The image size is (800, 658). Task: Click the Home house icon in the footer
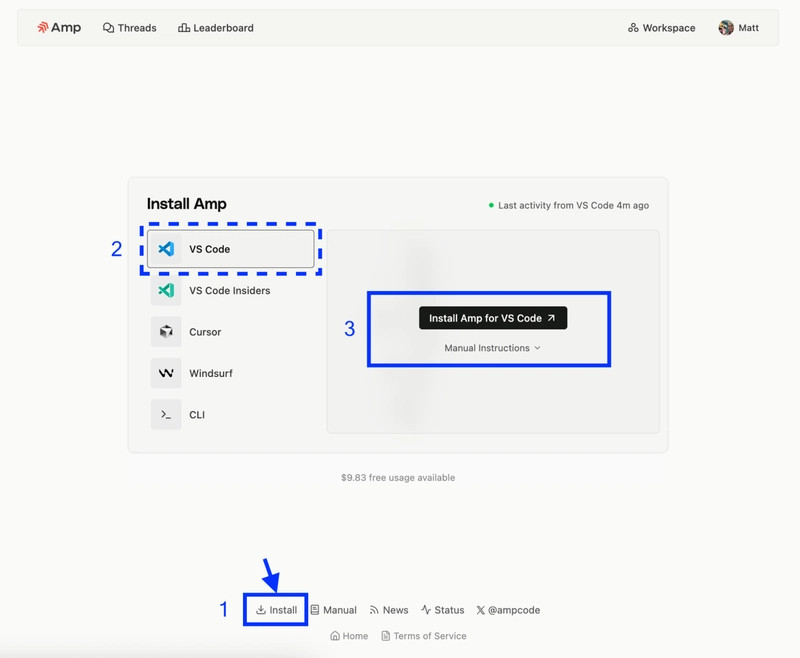tap(335, 636)
